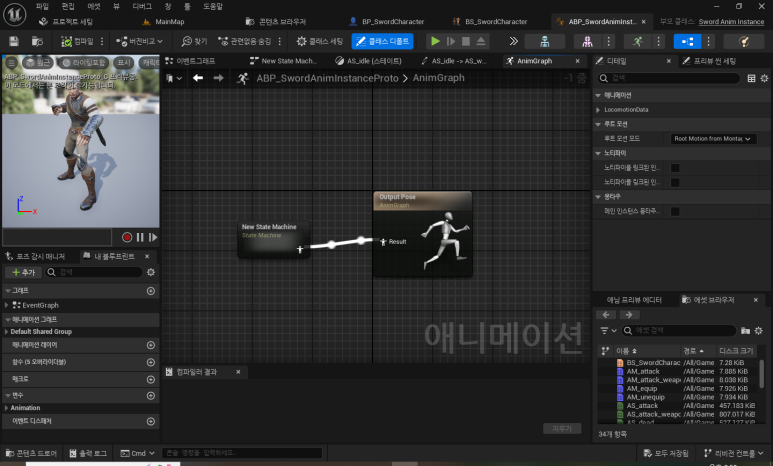Open My Blueprint panel settings gear
Screen dimensions: 773x466
click(151, 272)
